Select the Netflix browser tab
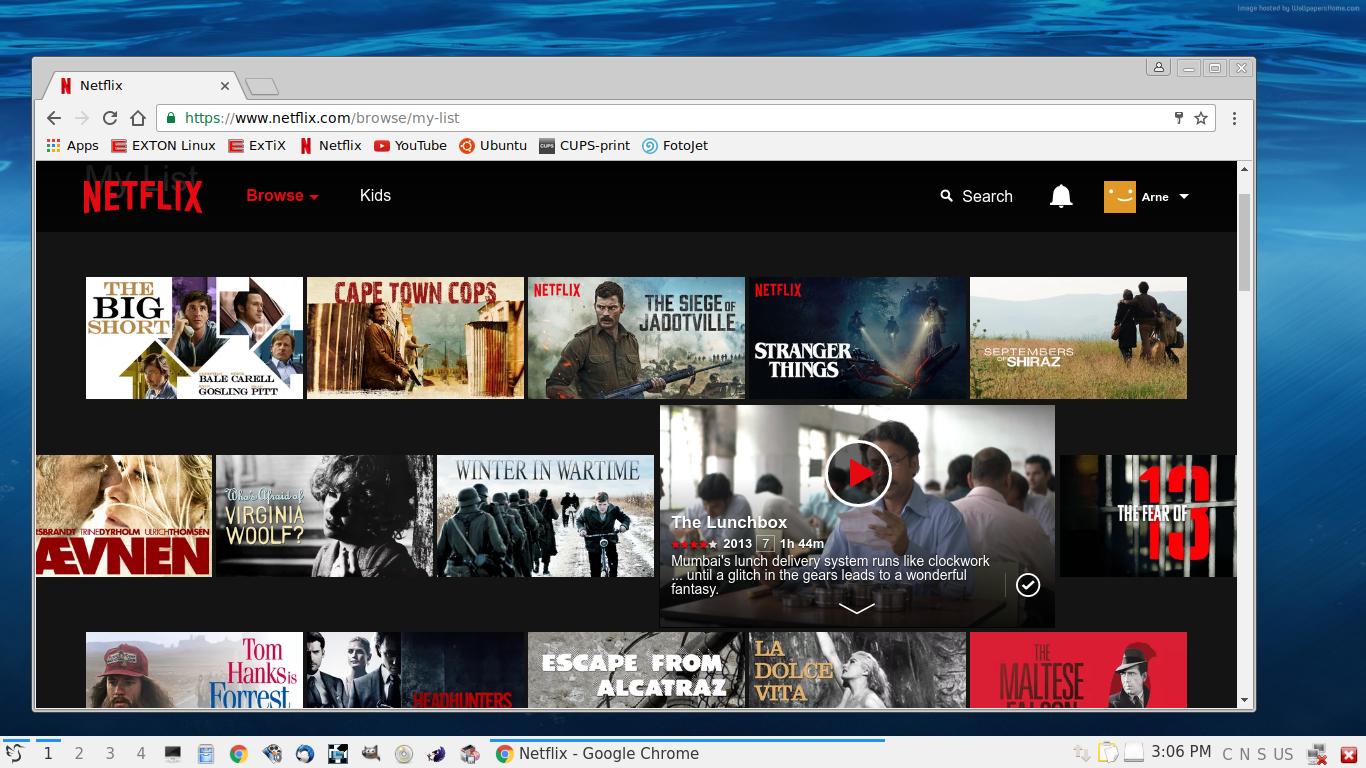This screenshot has width=1366, height=768. [x=140, y=86]
